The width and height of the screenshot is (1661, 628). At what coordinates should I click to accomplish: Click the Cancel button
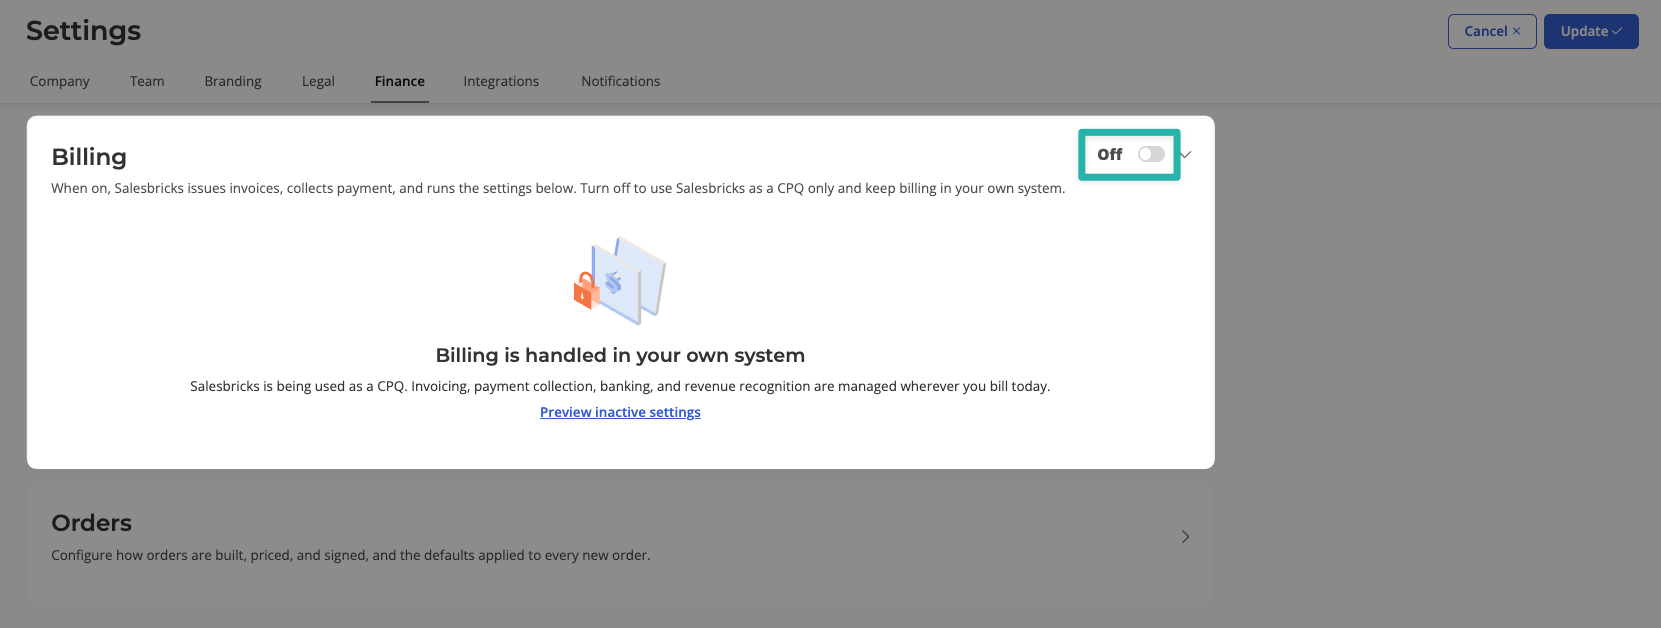(1492, 31)
